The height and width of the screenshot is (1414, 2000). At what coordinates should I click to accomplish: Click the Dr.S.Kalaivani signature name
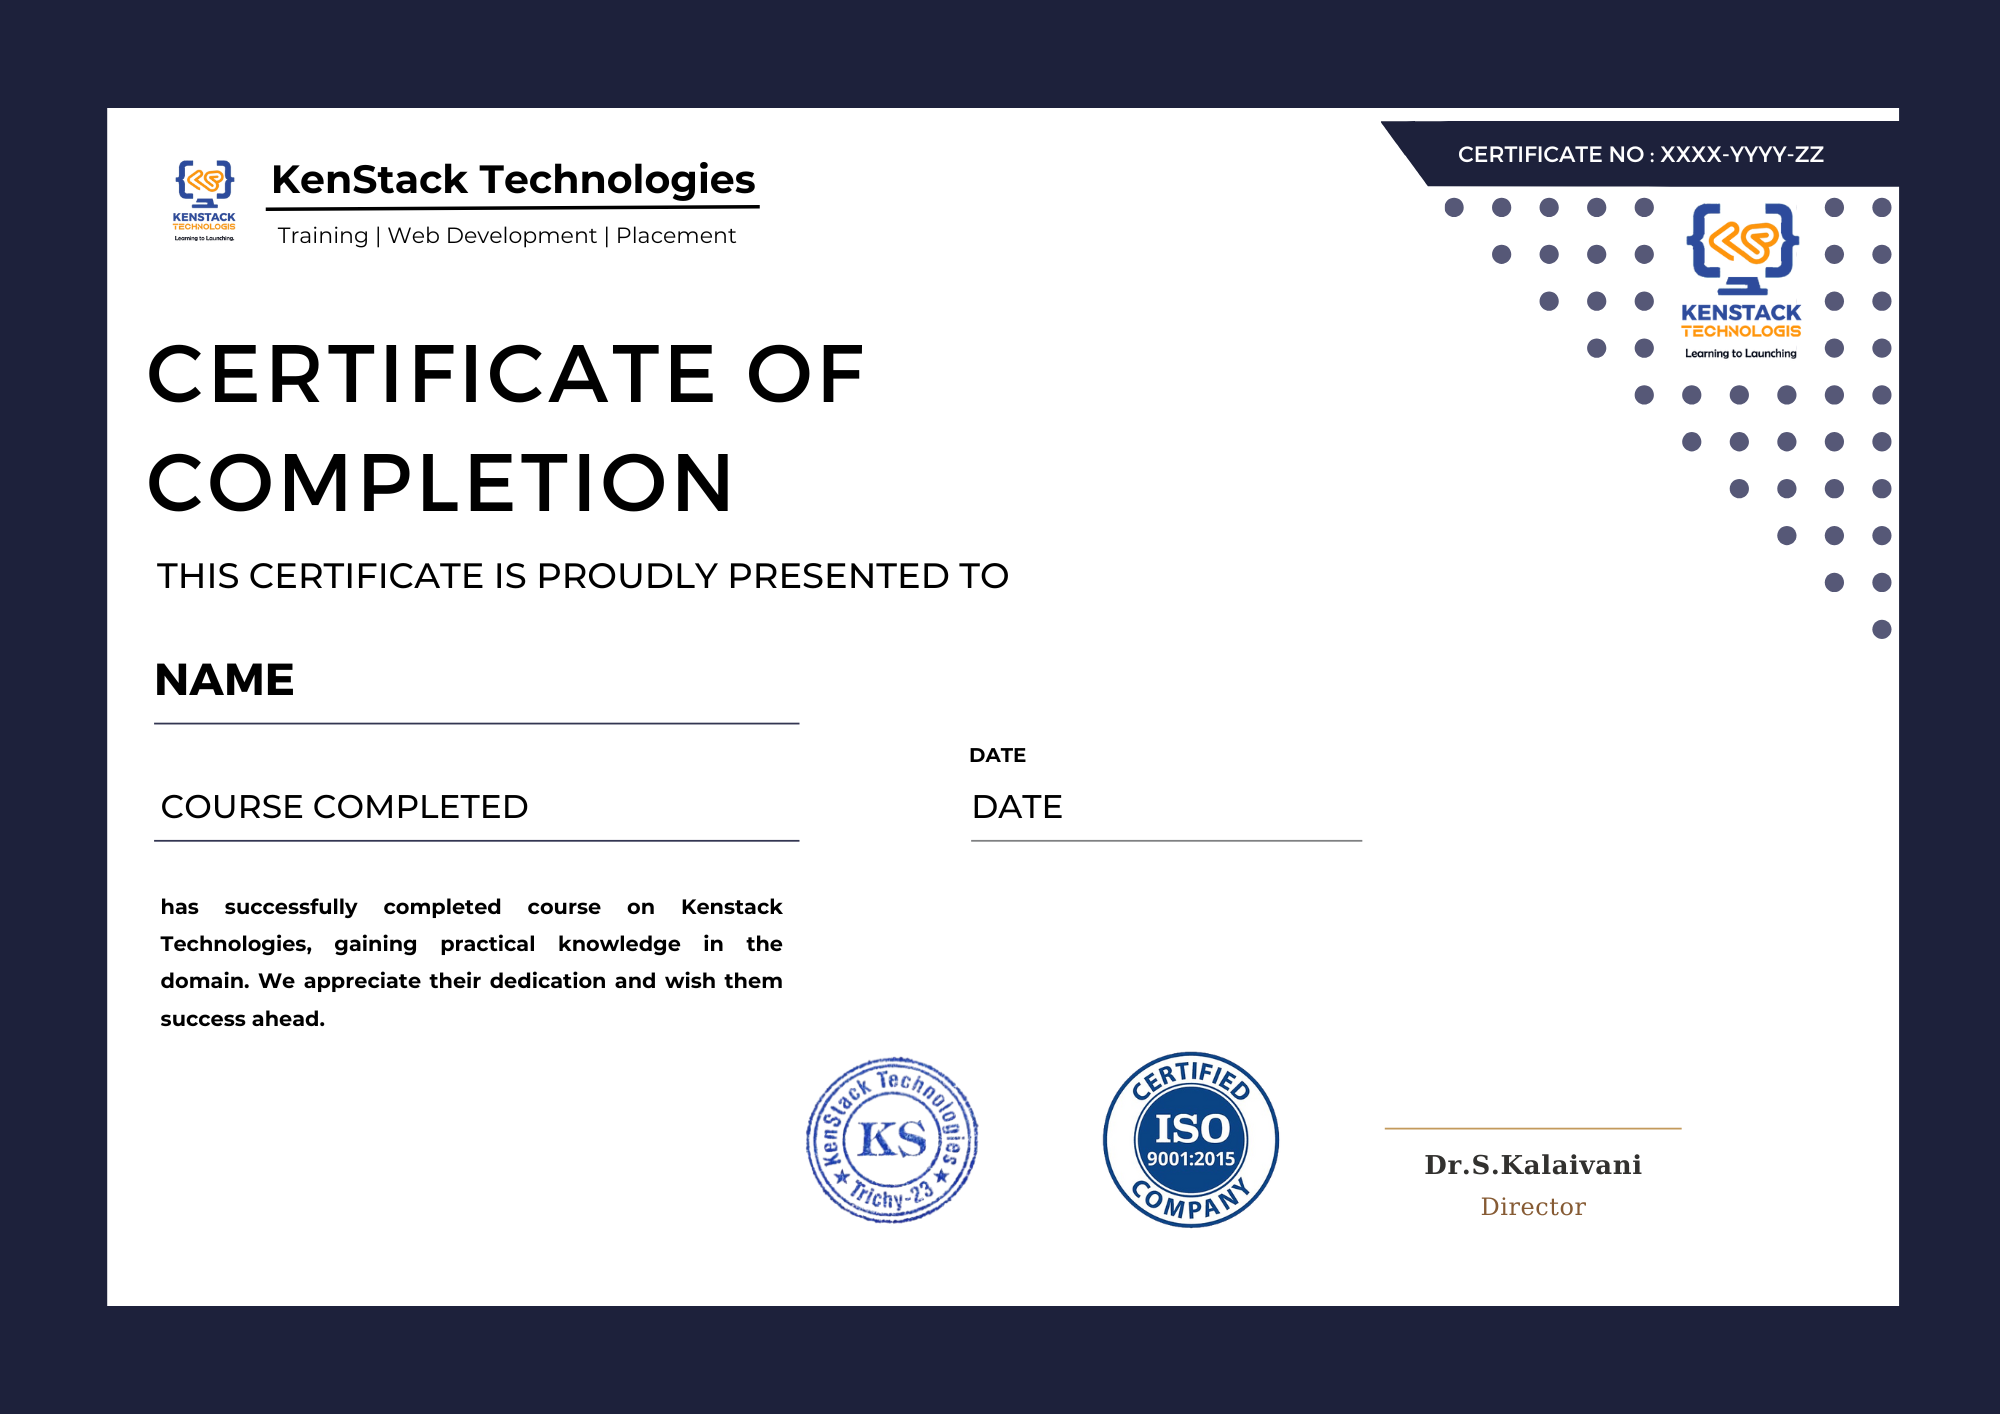click(1533, 1164)
